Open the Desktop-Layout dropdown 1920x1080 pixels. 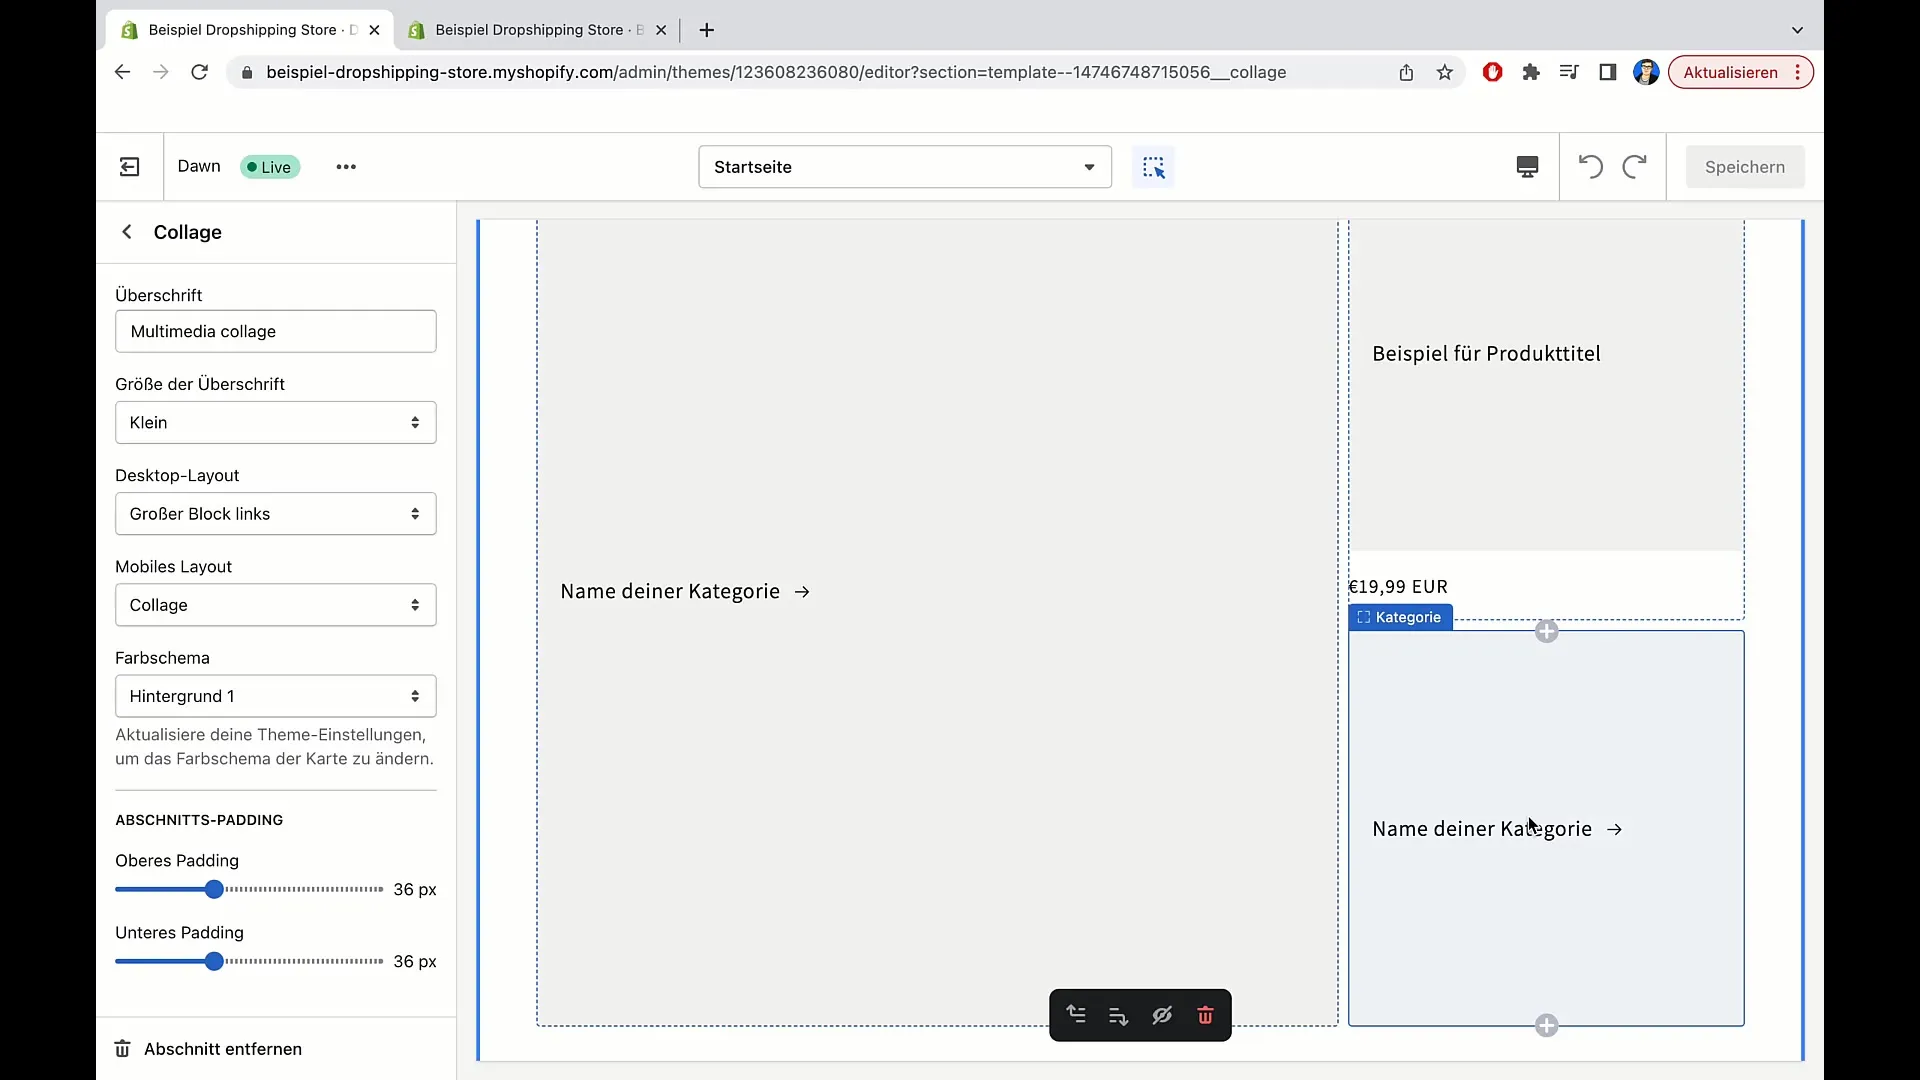(x=275, y=514)
